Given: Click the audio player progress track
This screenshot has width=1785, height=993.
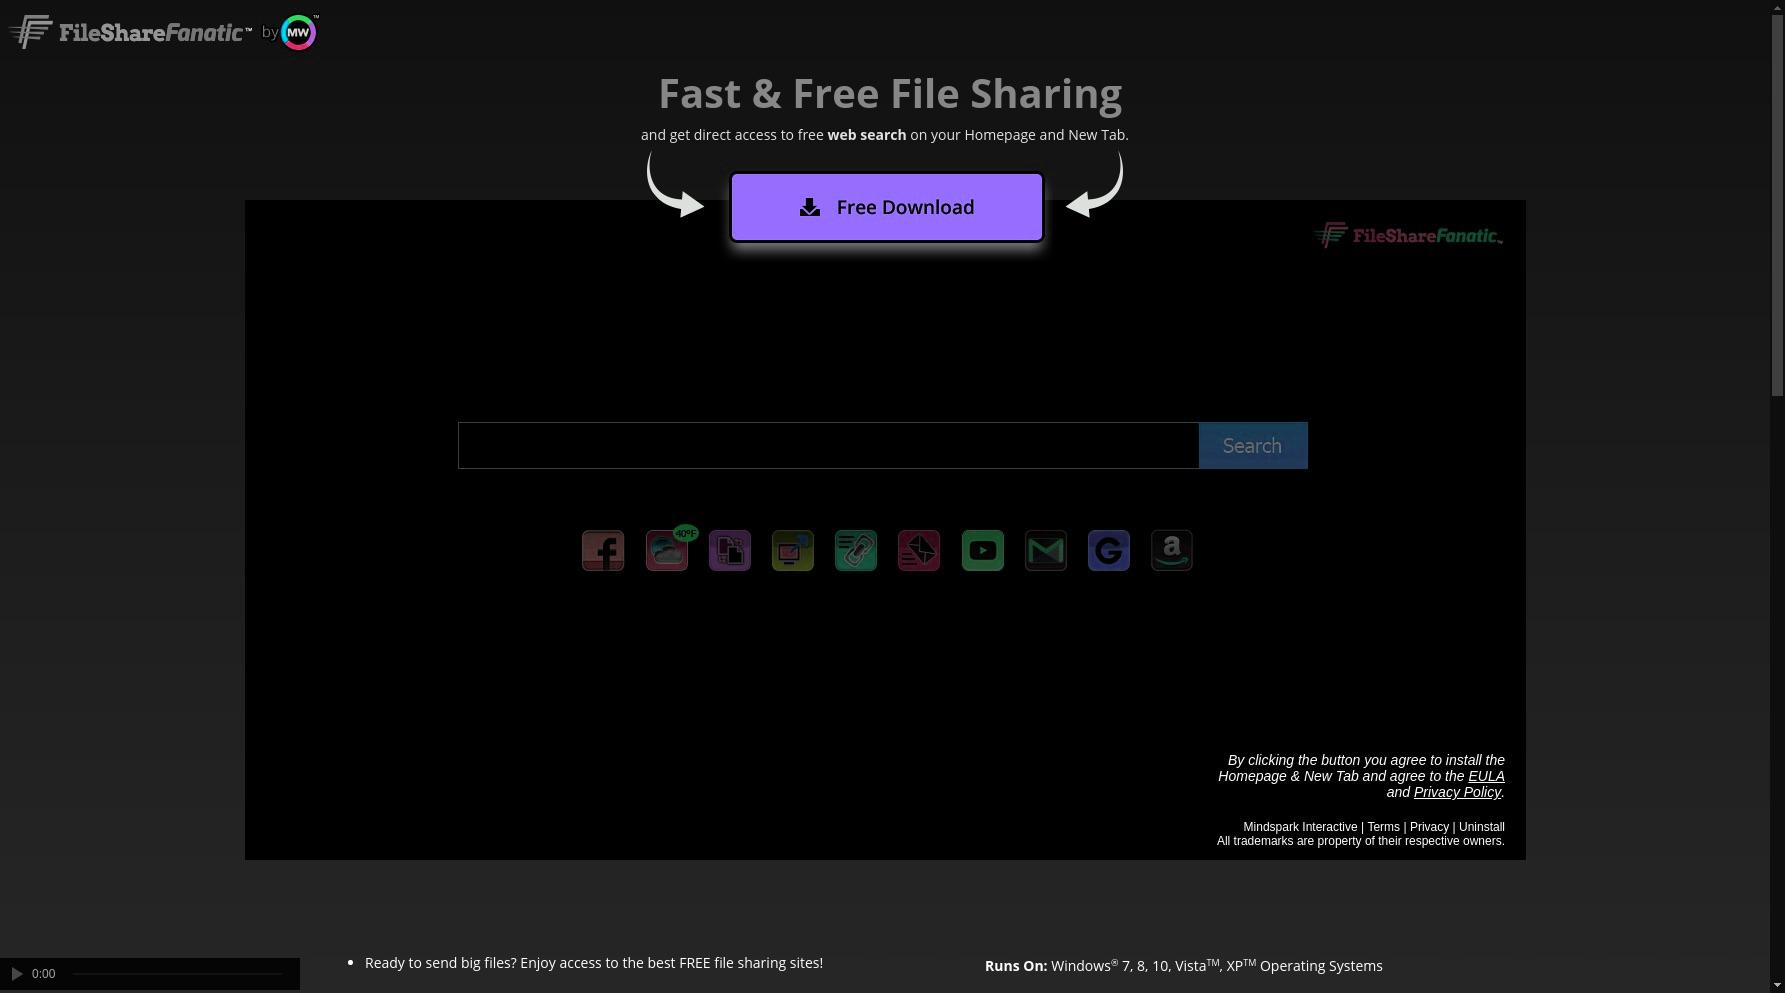Looking at the screenshot, I should 177,974.
